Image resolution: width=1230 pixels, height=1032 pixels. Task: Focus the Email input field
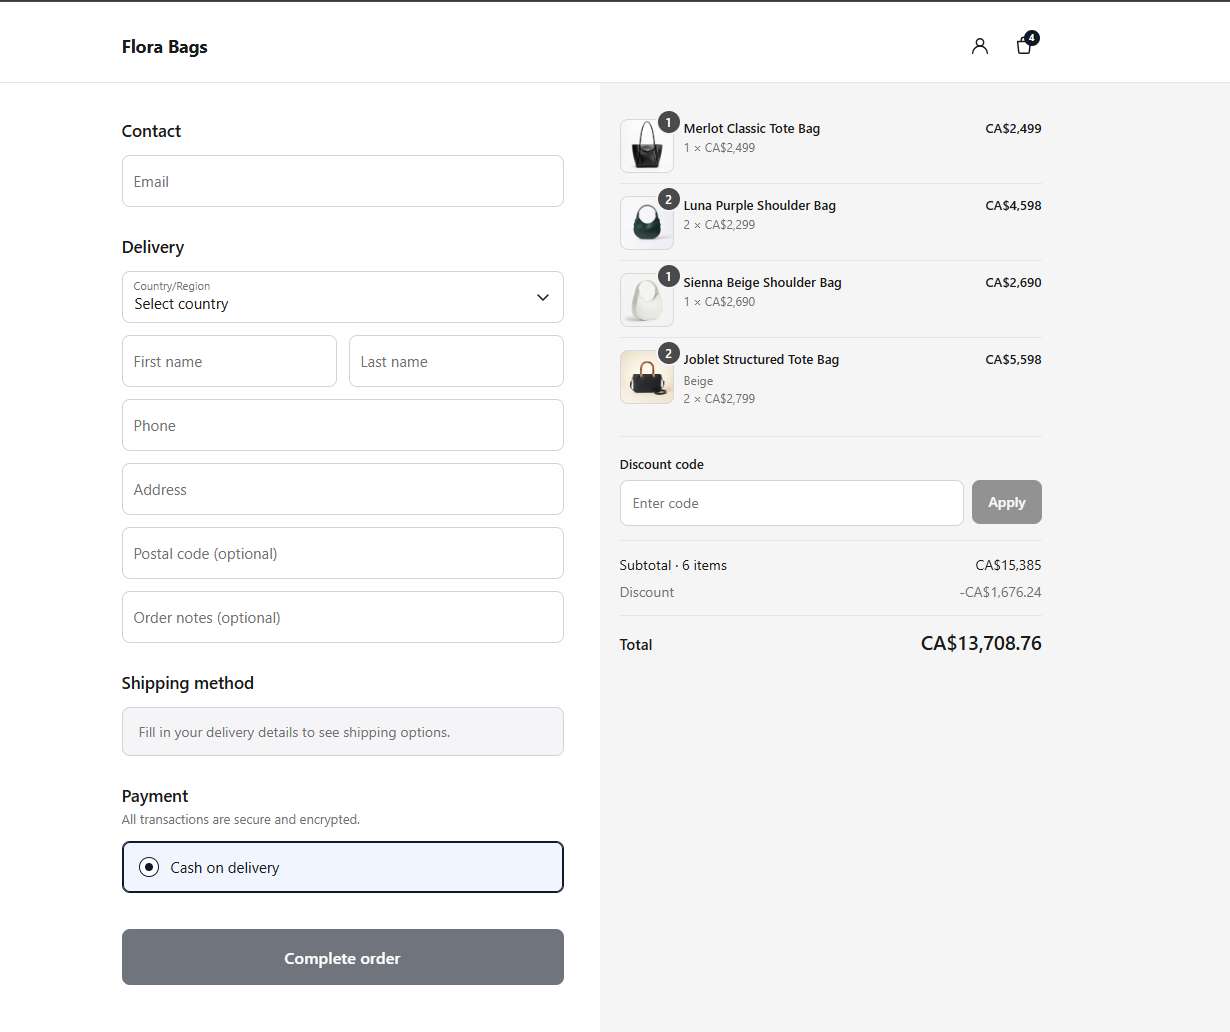pyautogui.click(x=343, y=181)
